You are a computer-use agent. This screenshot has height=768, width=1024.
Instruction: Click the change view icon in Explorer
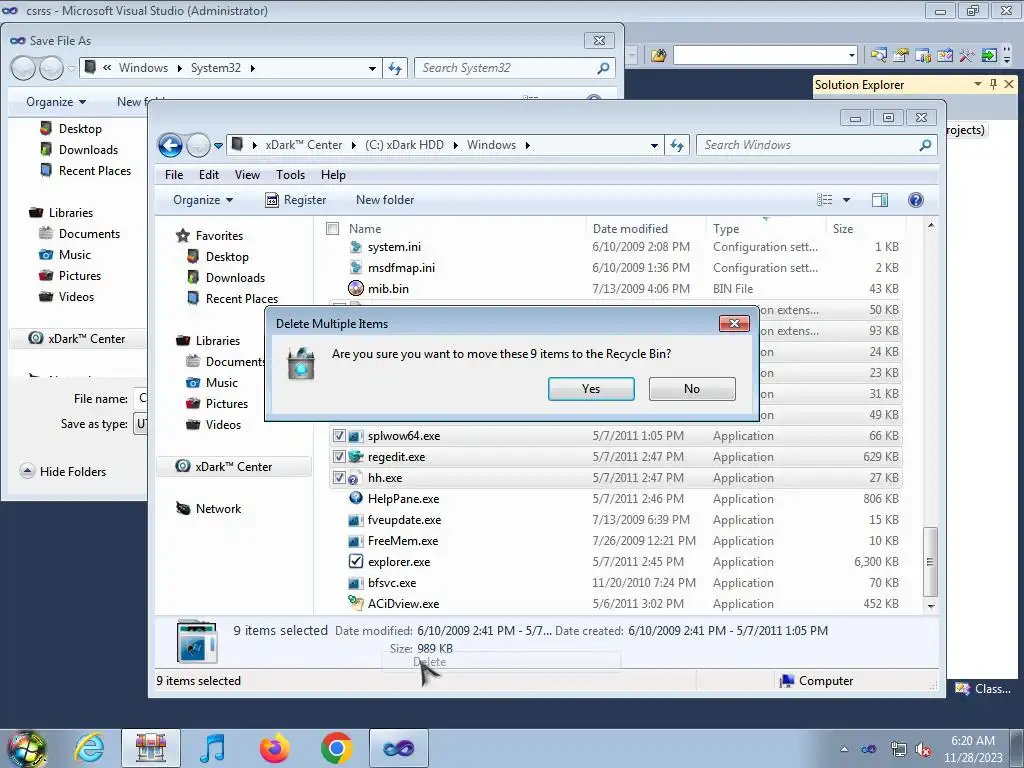coord(825,200)
